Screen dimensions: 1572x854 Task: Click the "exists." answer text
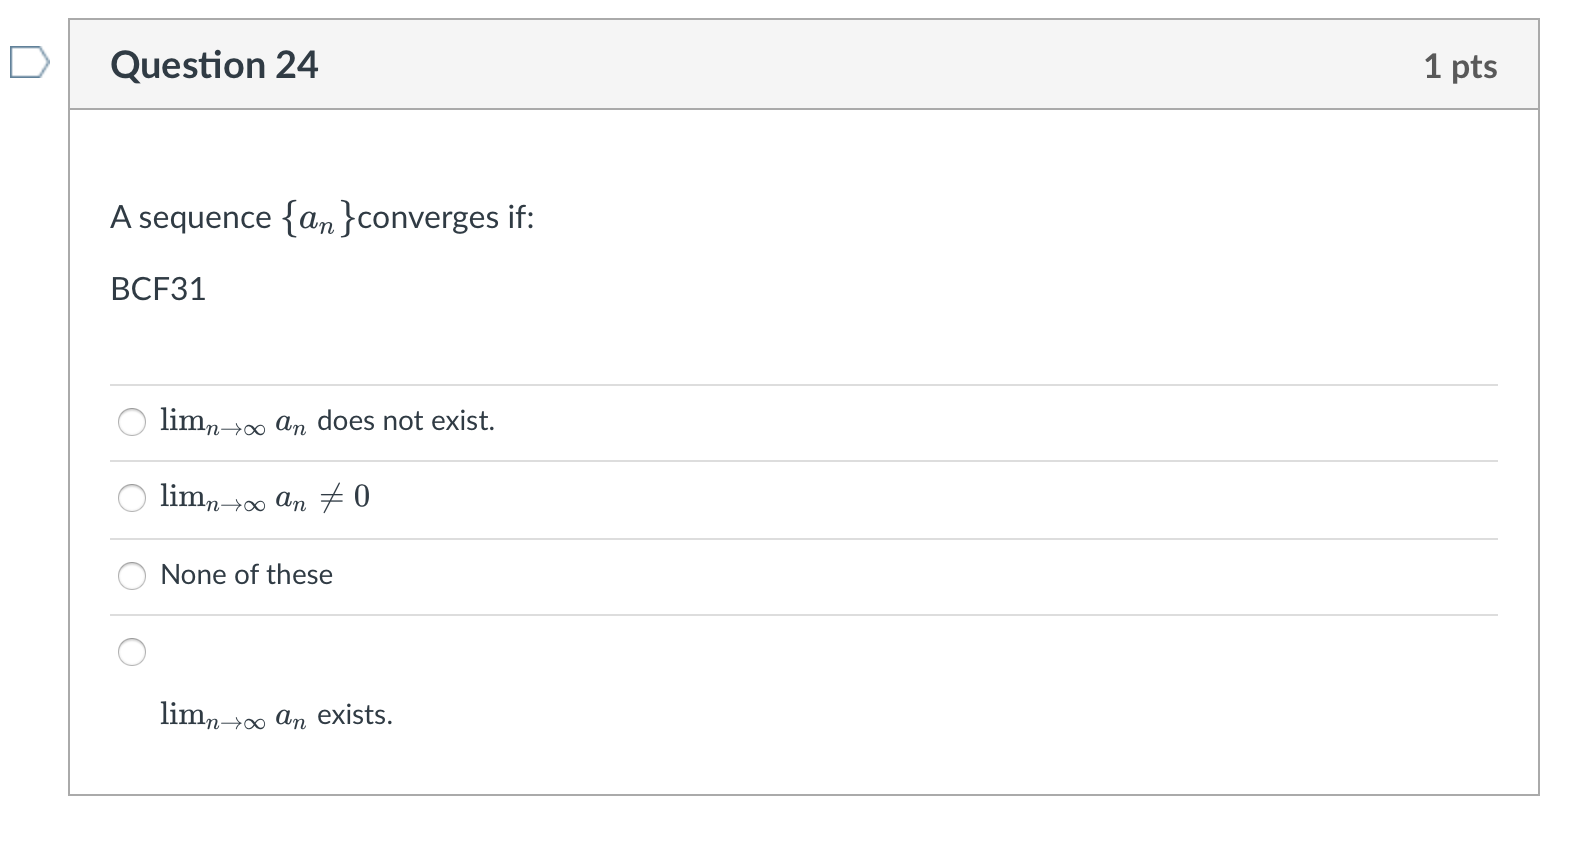(x=355, y=715)
